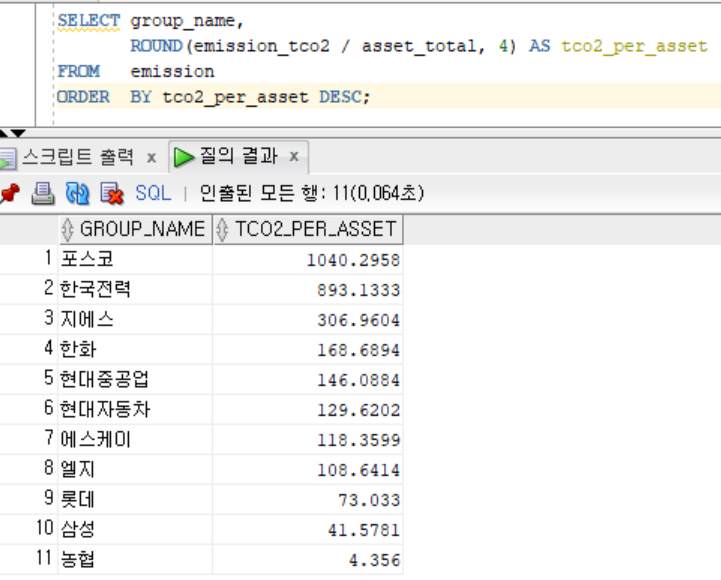
Task: Select the 한국전력 cell
Action: click(136, 289)
